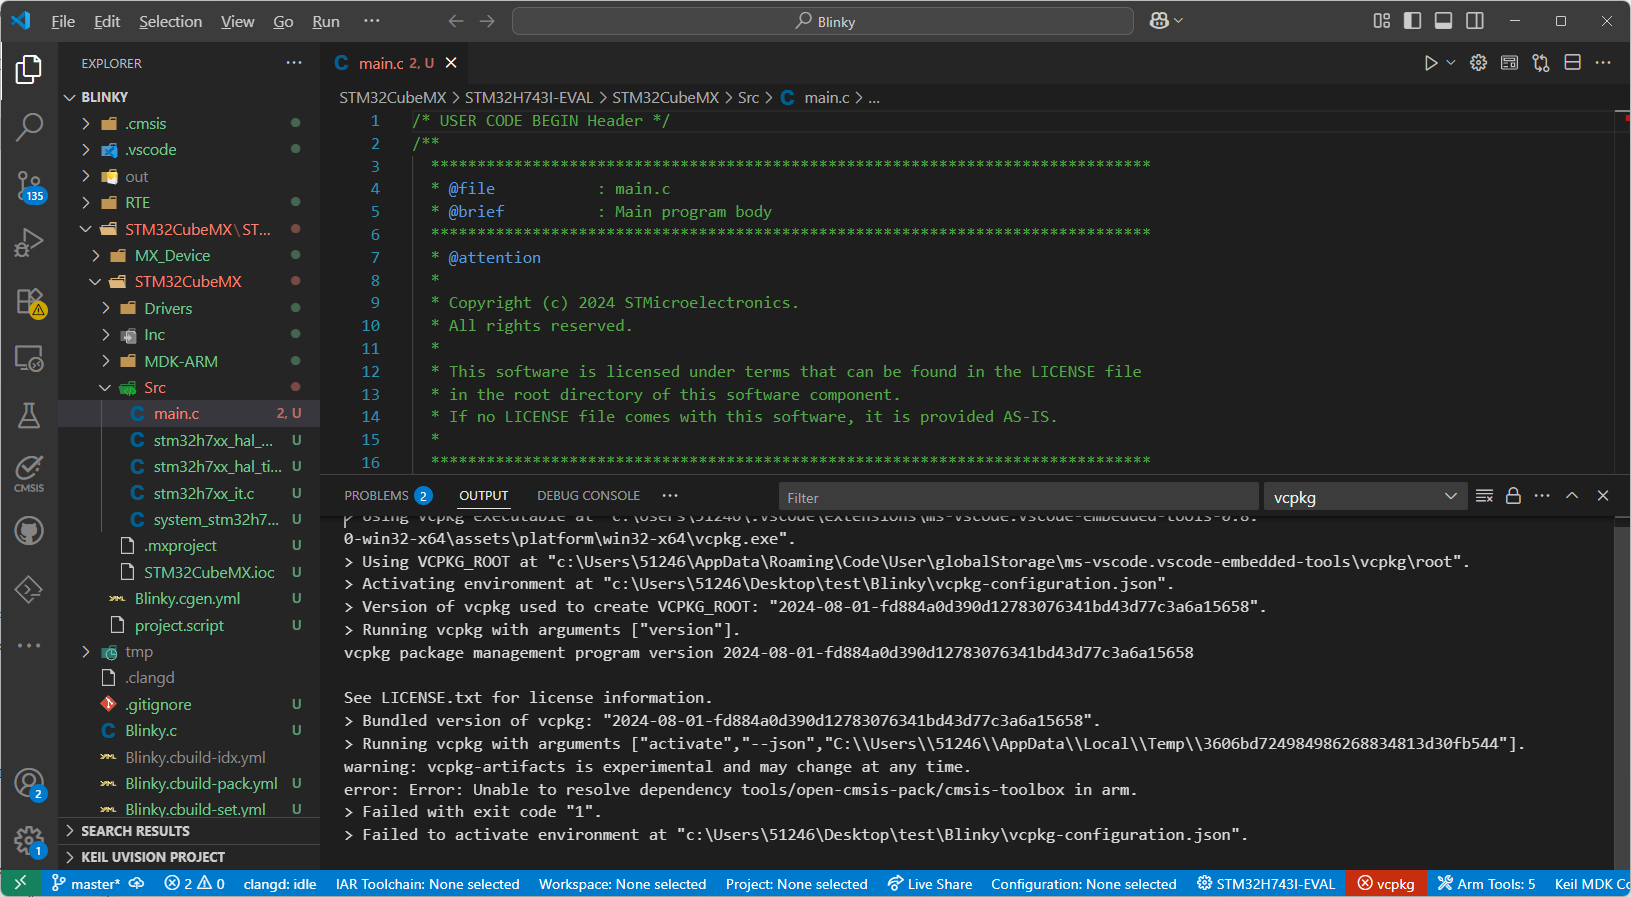Screen dimensions: 1631x897
Task: Open the Run menu
Action: (x=326, y=21)
